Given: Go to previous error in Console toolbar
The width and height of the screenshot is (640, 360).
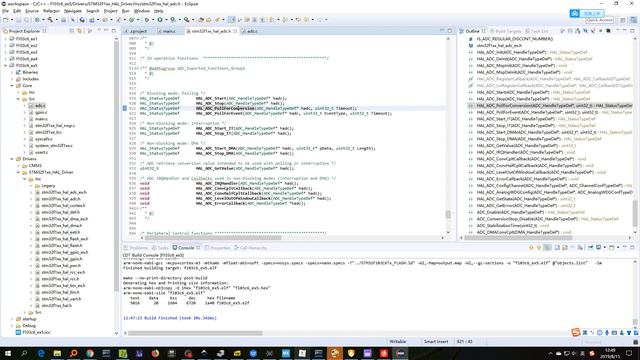Looking at the screenshot, I should tap(539, 247).
